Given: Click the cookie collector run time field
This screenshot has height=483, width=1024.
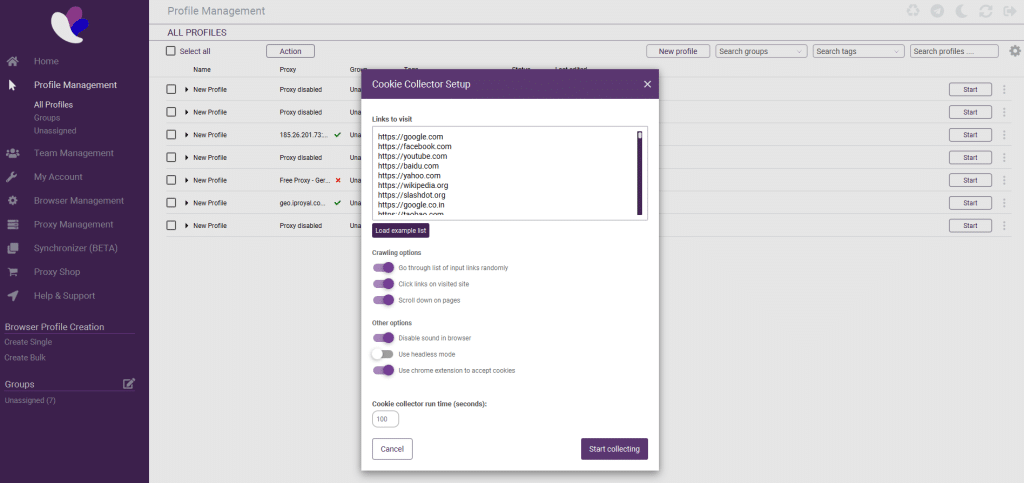Looking at the screenshot, I should [x=385, y=419].
